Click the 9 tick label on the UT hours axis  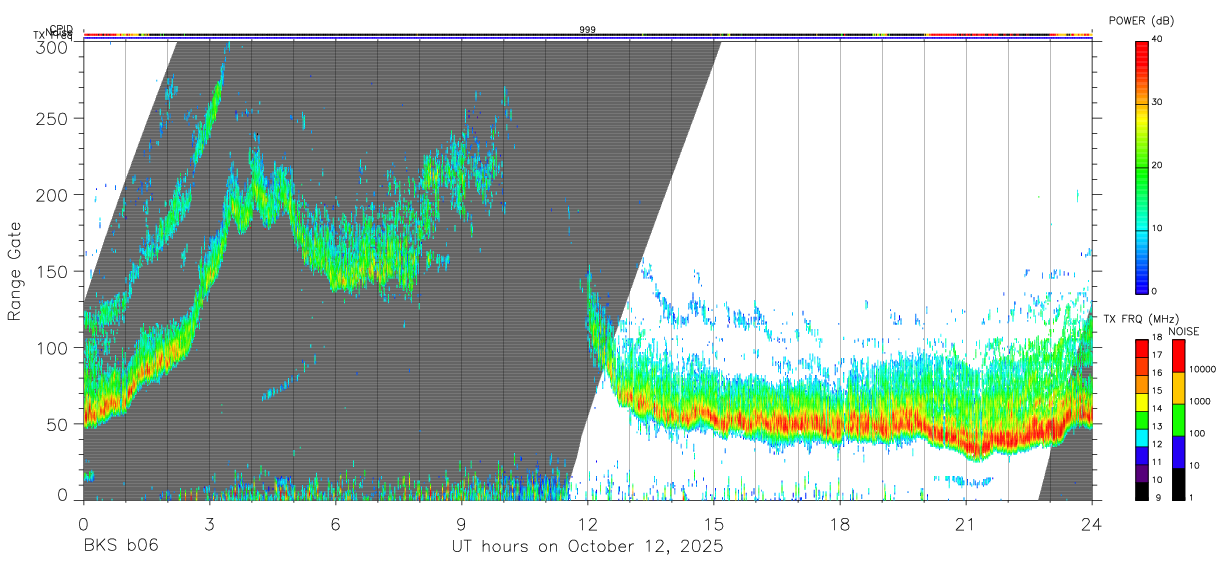coord(461,523)
